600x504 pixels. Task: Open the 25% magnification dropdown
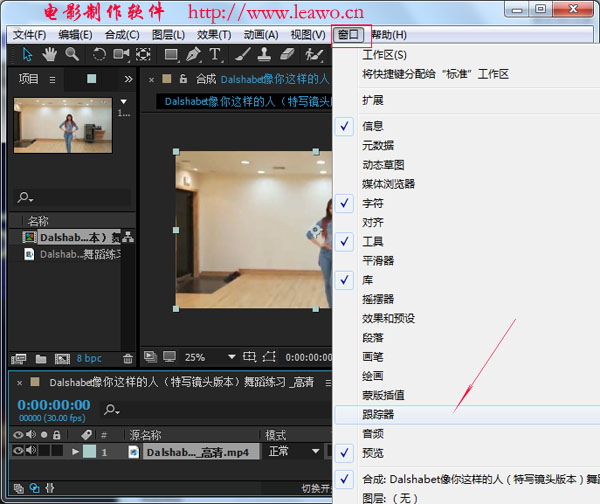tap(210, 357)
